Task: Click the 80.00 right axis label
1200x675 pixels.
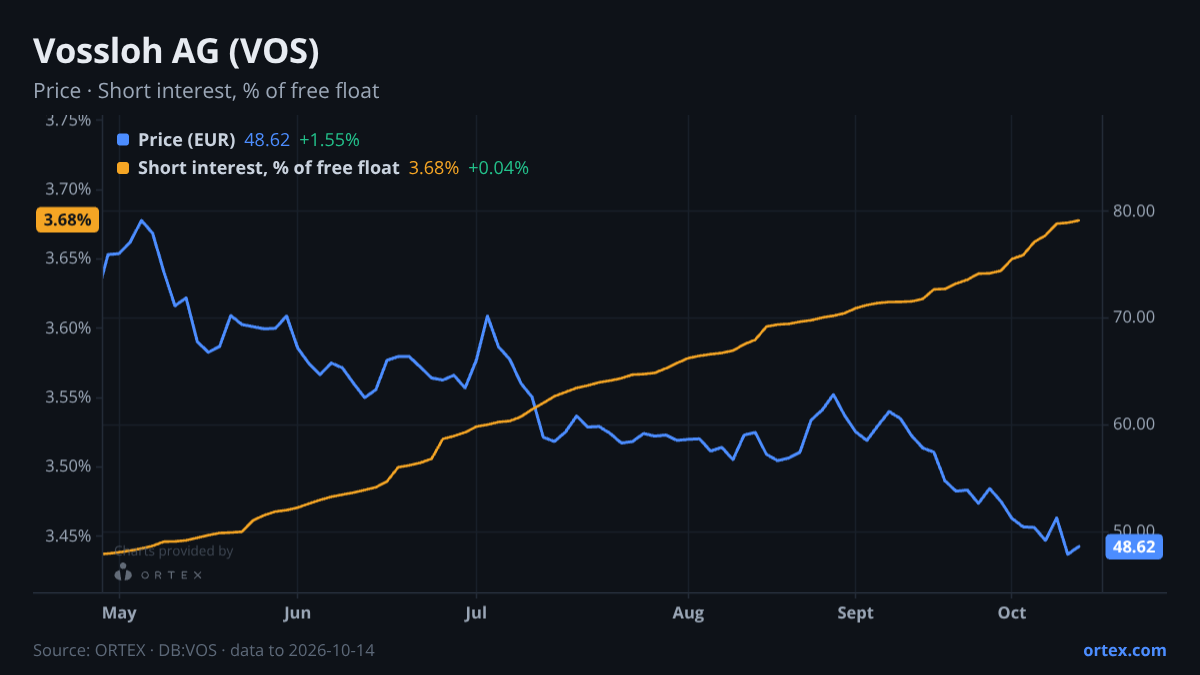Action: 1133,211
